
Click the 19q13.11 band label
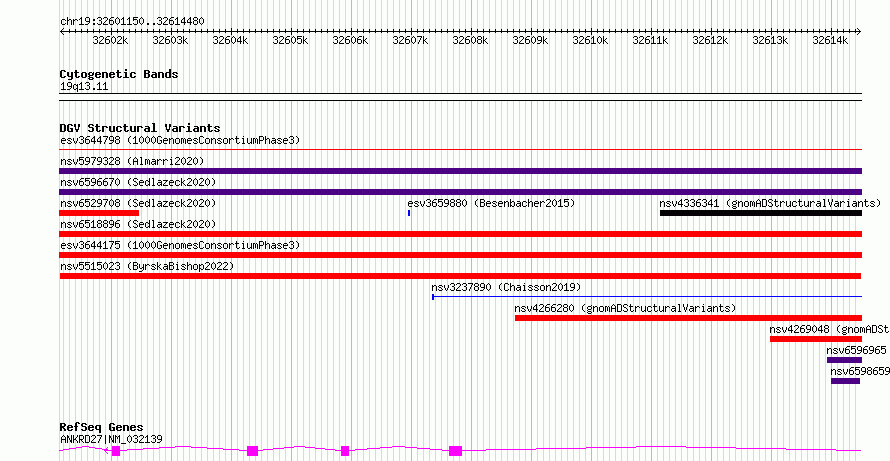[84, 87]
